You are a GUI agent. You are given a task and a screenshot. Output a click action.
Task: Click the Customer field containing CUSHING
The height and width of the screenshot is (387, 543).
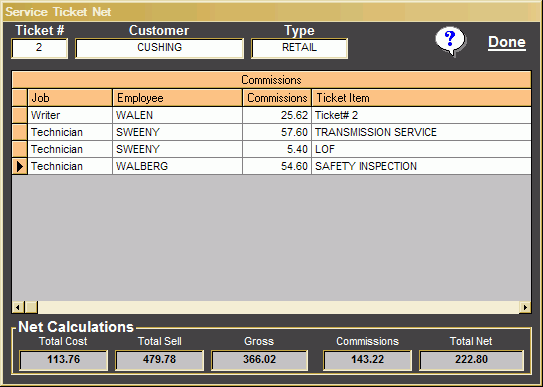pyautogui.click(x=159, y=48)
